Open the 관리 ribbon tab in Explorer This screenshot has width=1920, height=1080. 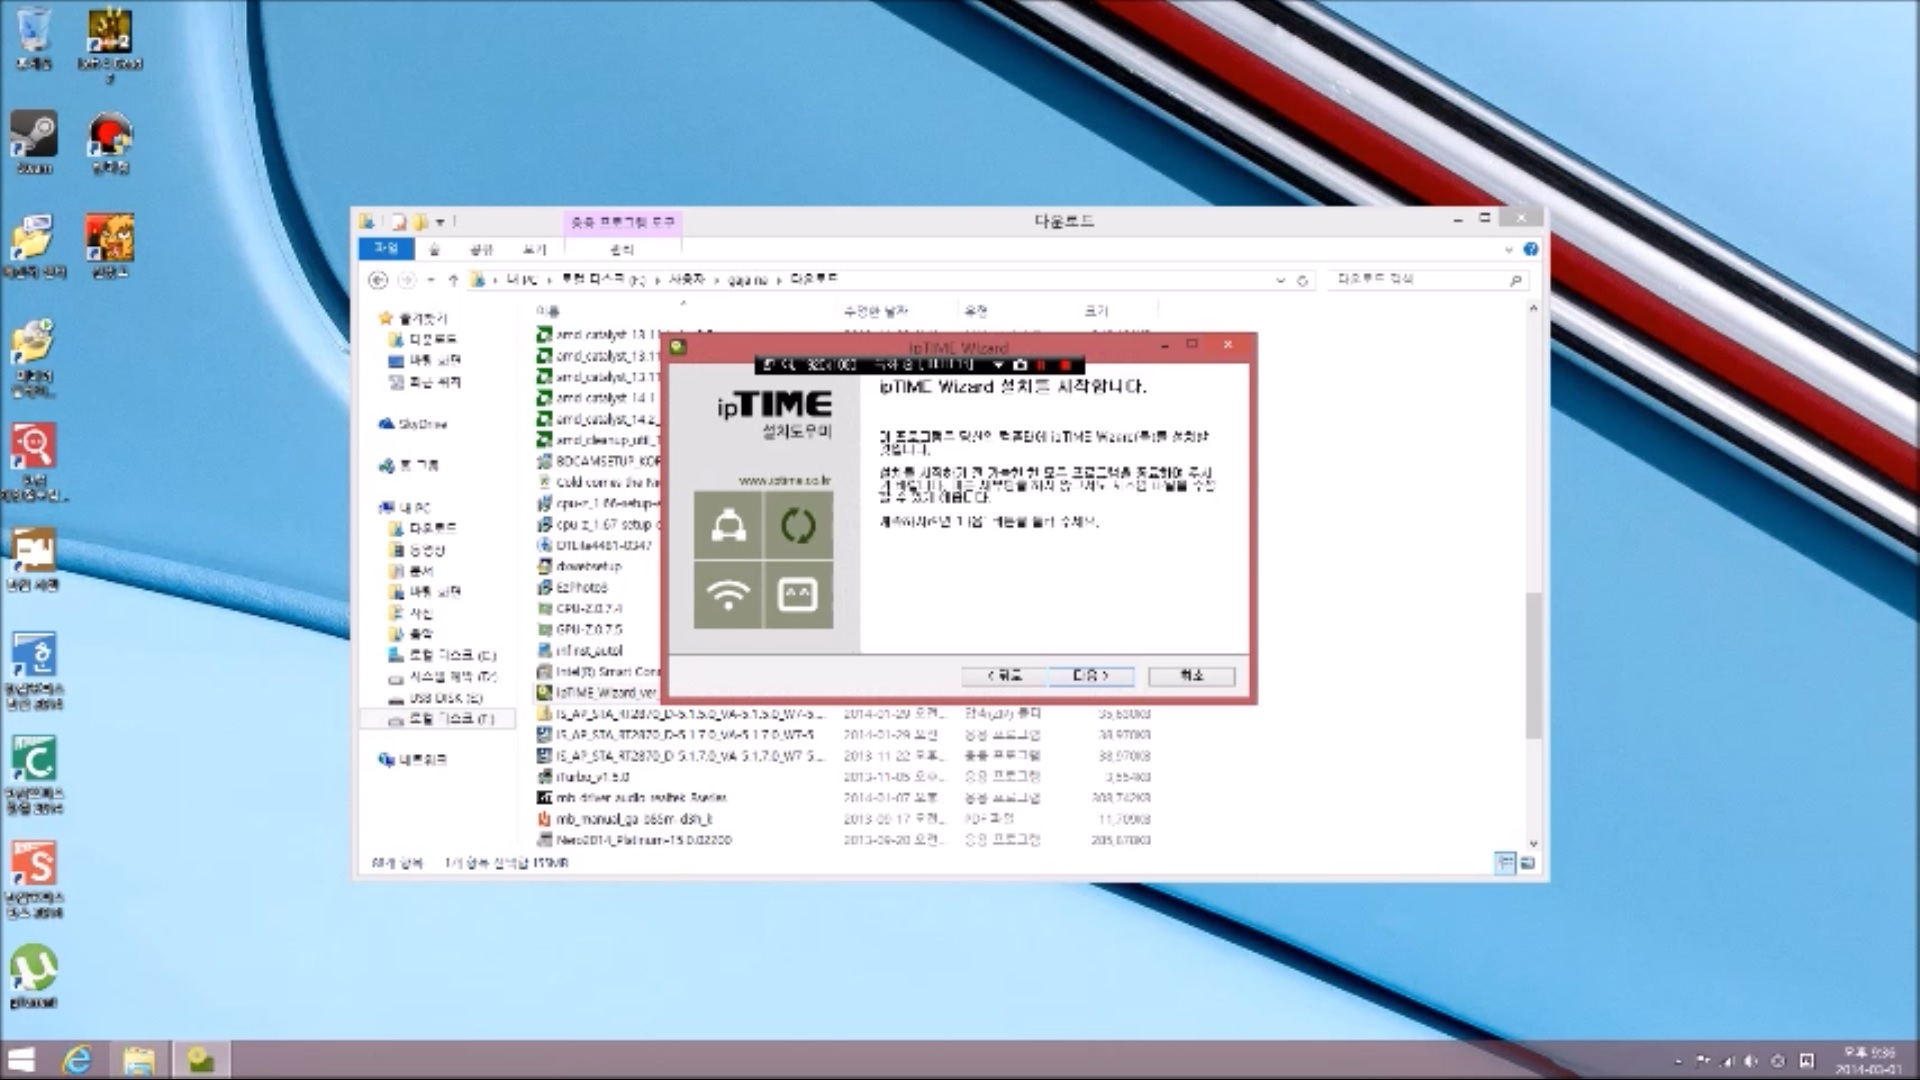point(622,249)
